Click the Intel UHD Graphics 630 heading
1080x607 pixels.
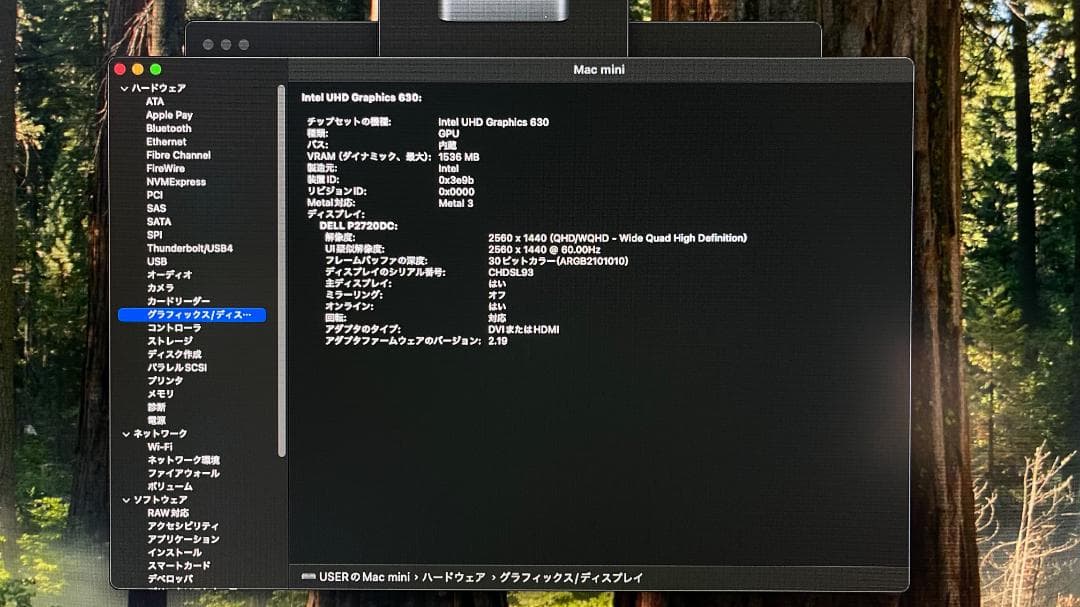click(362, 98)
